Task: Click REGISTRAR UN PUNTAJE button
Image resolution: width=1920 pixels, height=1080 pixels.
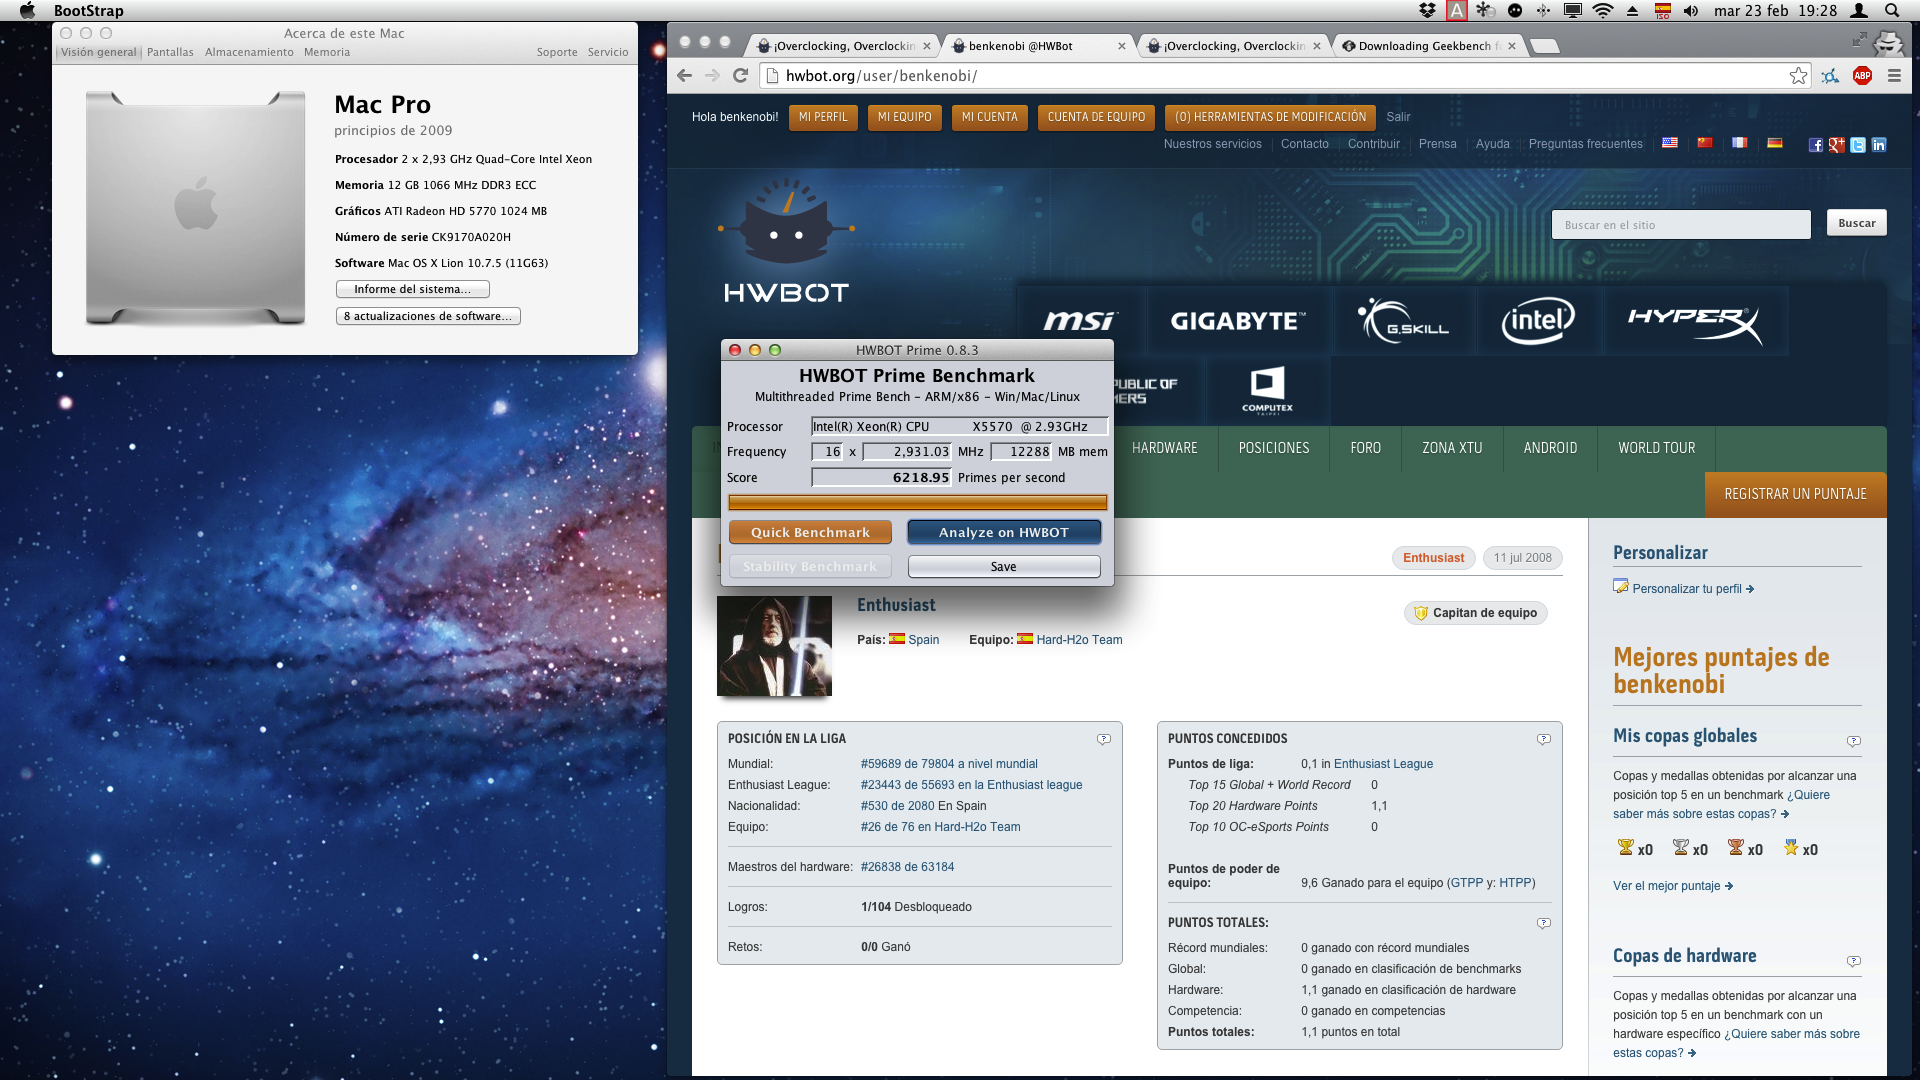Action: [1795, 494]
